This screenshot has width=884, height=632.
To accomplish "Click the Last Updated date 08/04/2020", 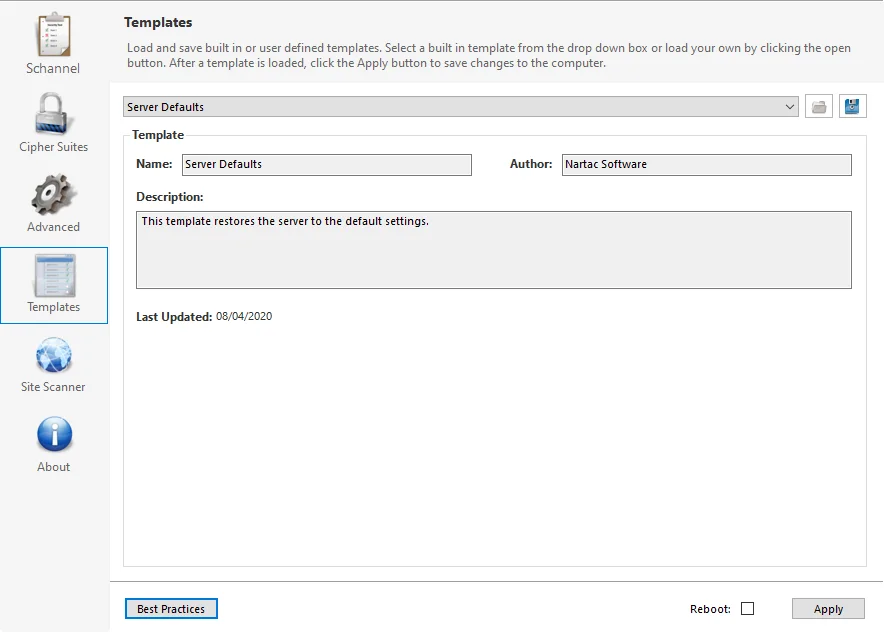I will tap(244, 316).
